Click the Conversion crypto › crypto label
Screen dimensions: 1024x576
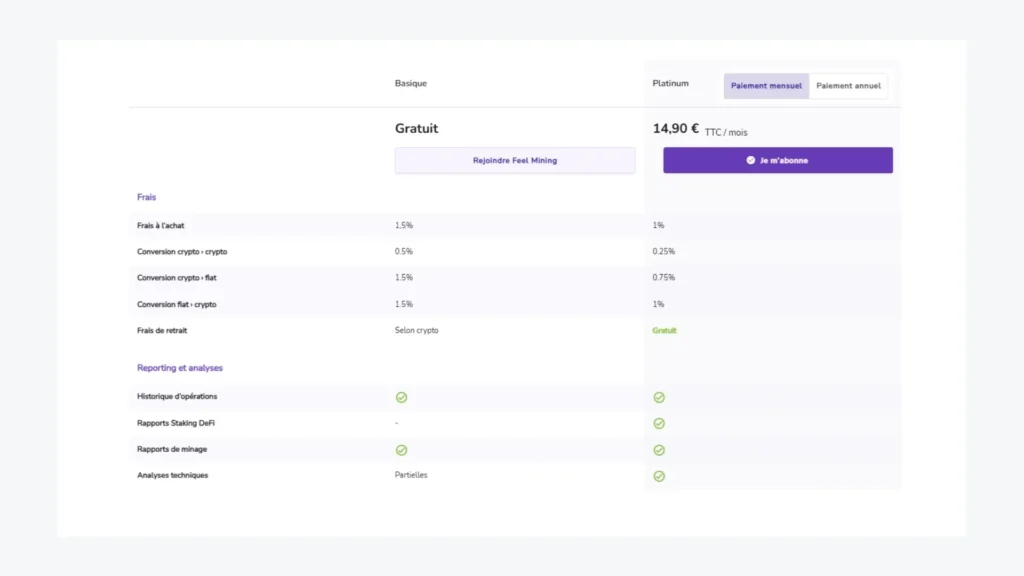click(182, 251)
